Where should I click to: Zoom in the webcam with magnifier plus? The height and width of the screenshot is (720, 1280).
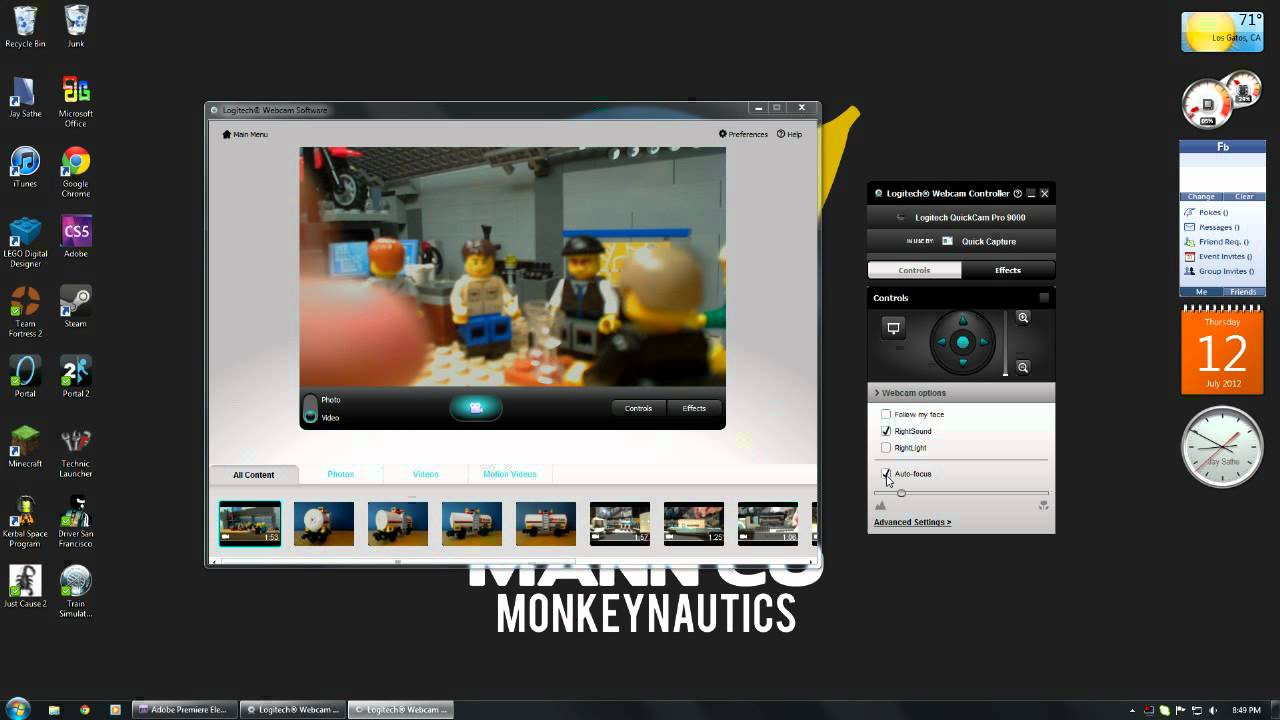point(1023,318)
